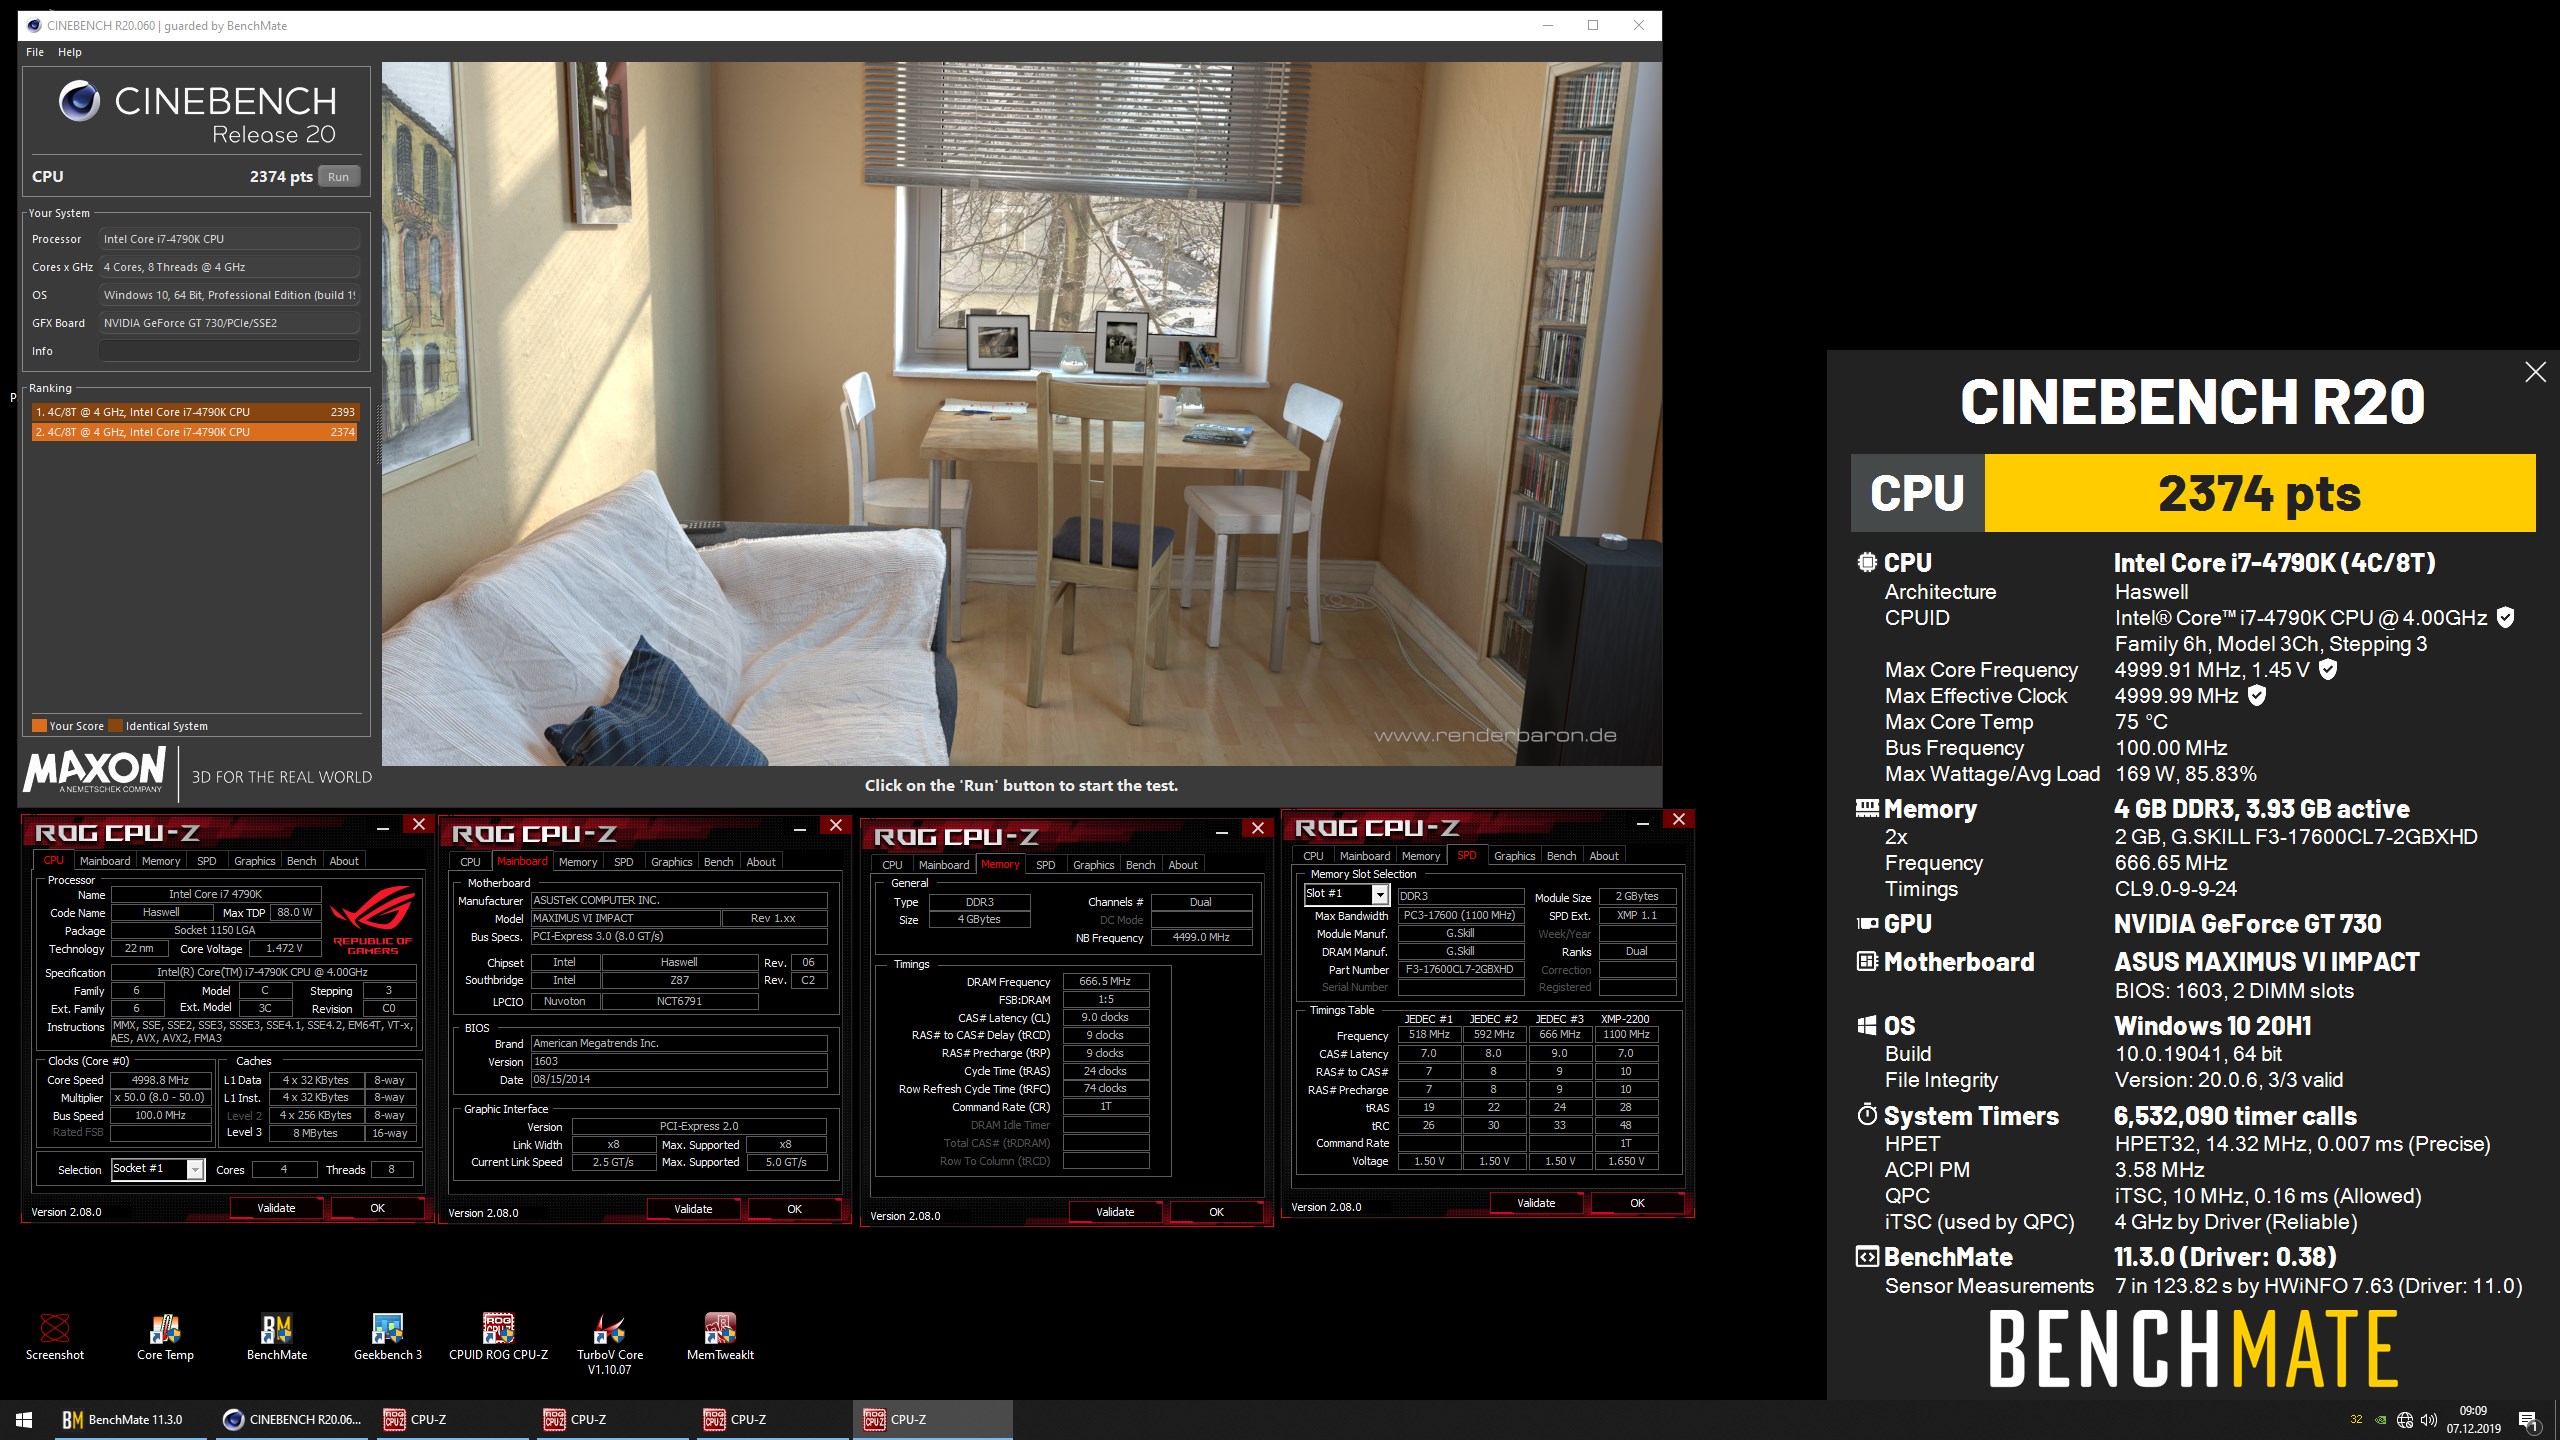Open the Cinebench File menu
This screenshot has height=1440, width=2560.
(x=35, y=52)
